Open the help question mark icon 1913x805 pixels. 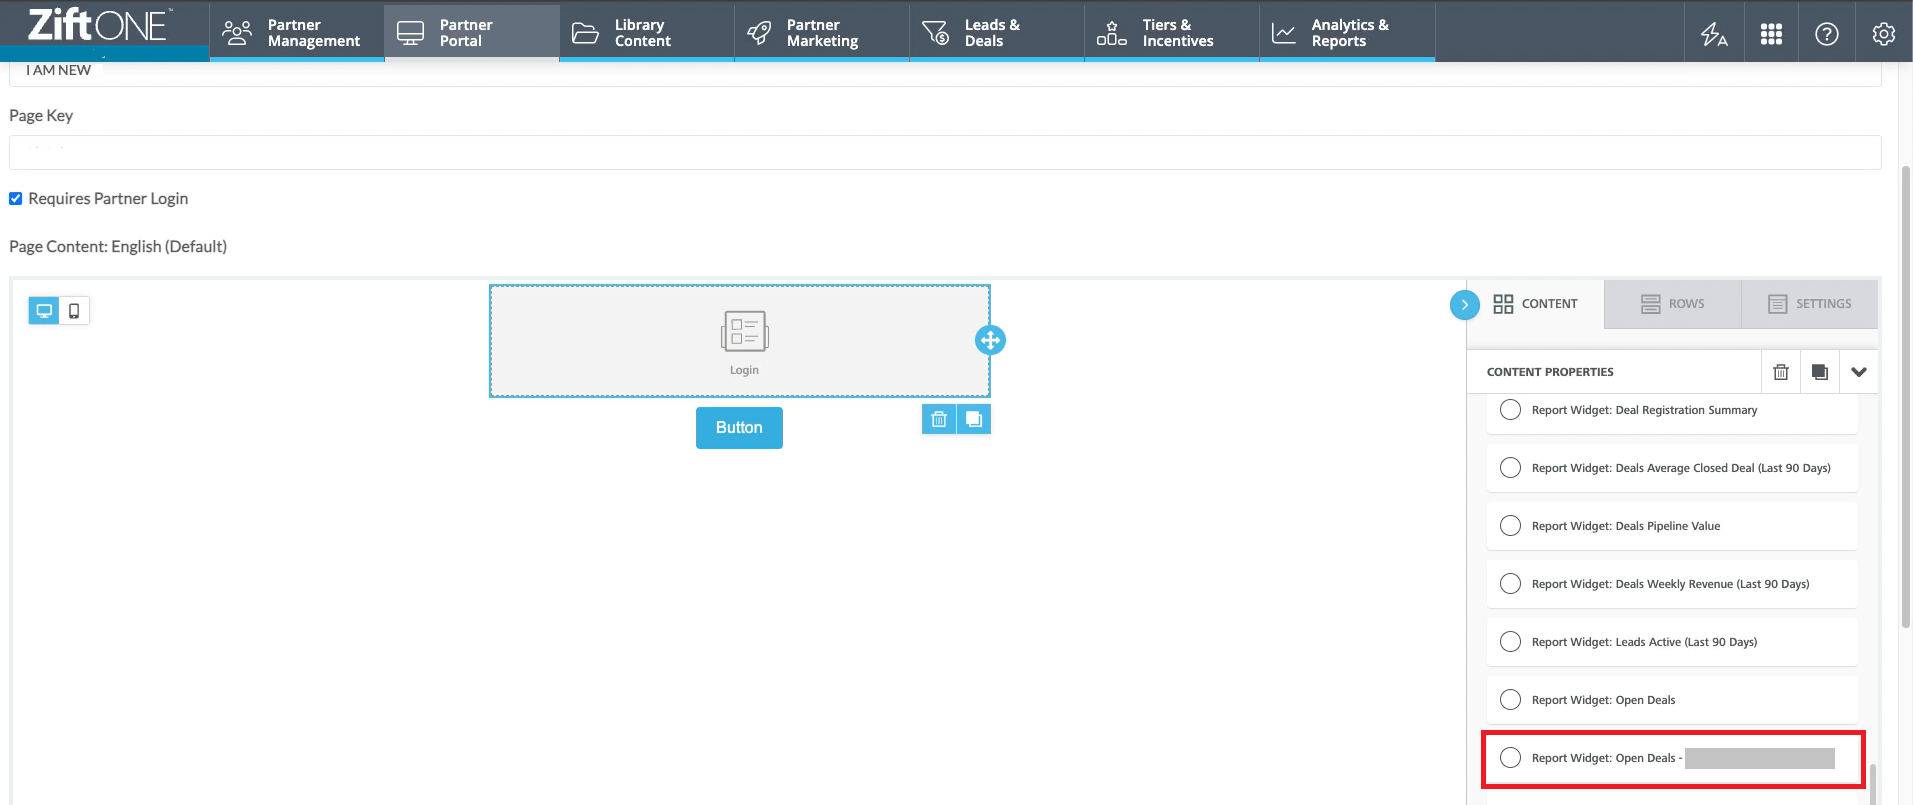click(x=1826, y=34)
